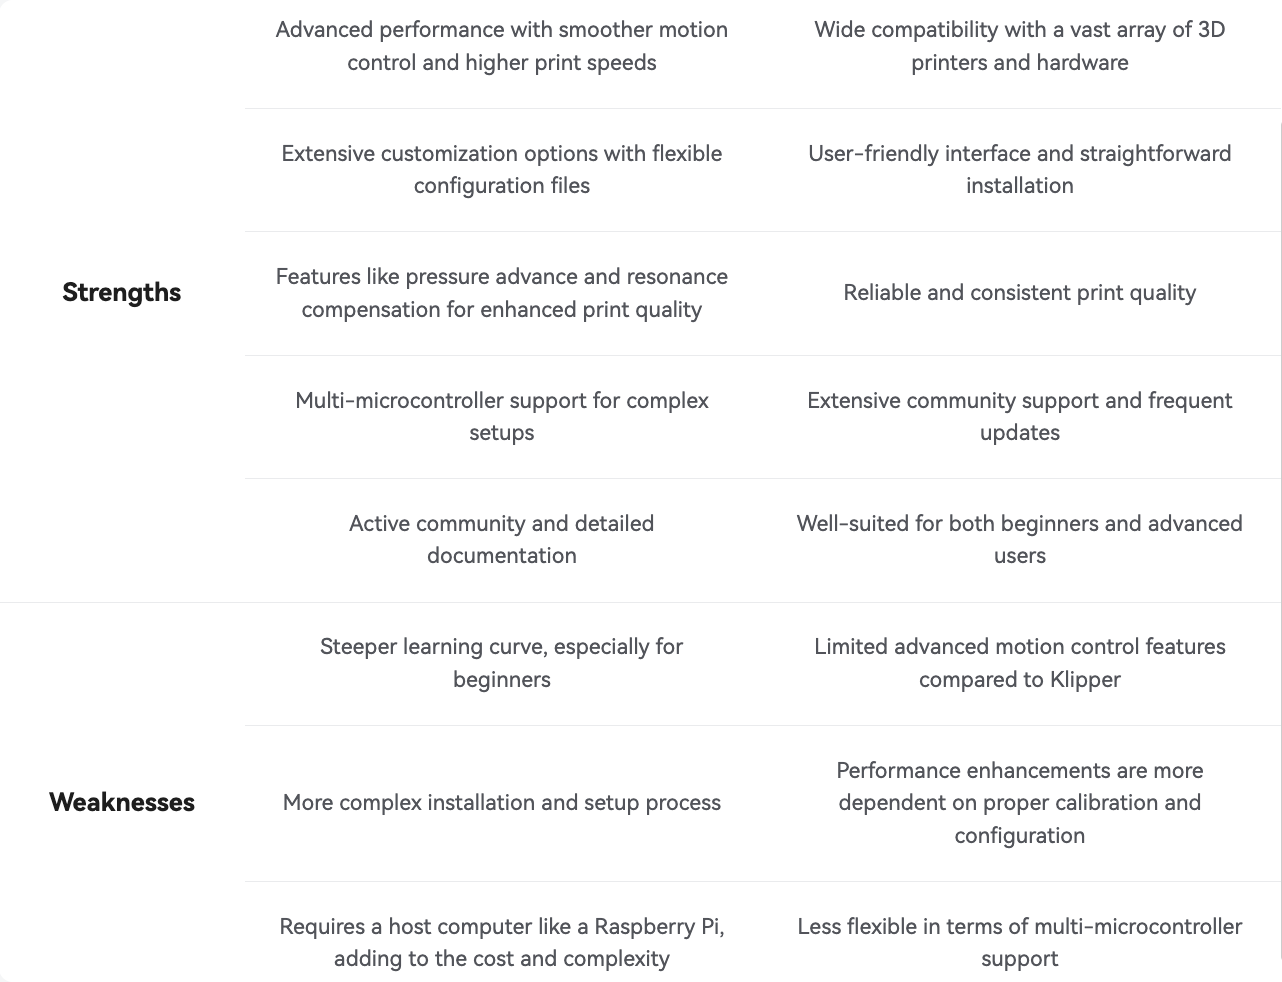Click the Weaknesses row header
Image resolution: width=1282 pixels, height=982 pixels.
(121, 802)
